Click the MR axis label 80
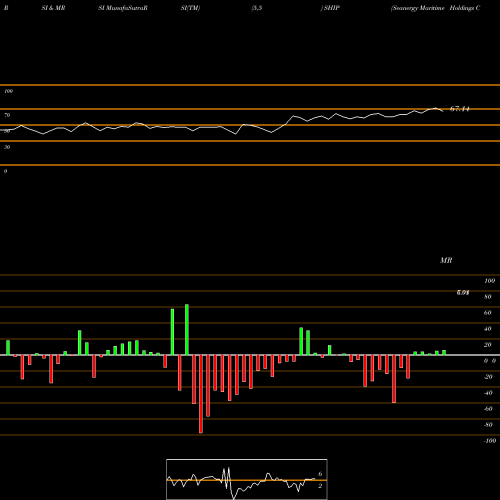500x500 pixels. point(488,297)
